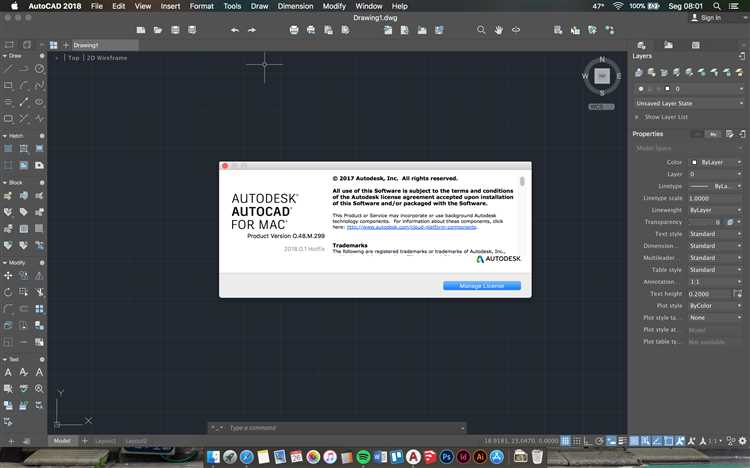
Task: Click the Top view label
Action: coord(73,58)
